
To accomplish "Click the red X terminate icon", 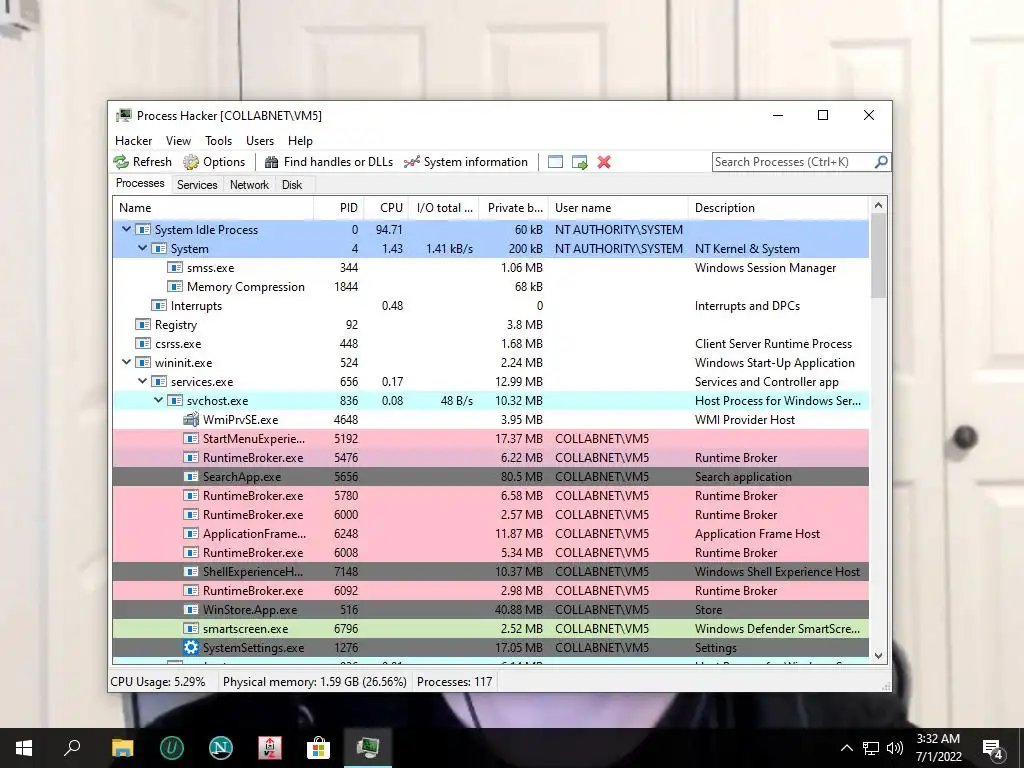I will (604, 162).
